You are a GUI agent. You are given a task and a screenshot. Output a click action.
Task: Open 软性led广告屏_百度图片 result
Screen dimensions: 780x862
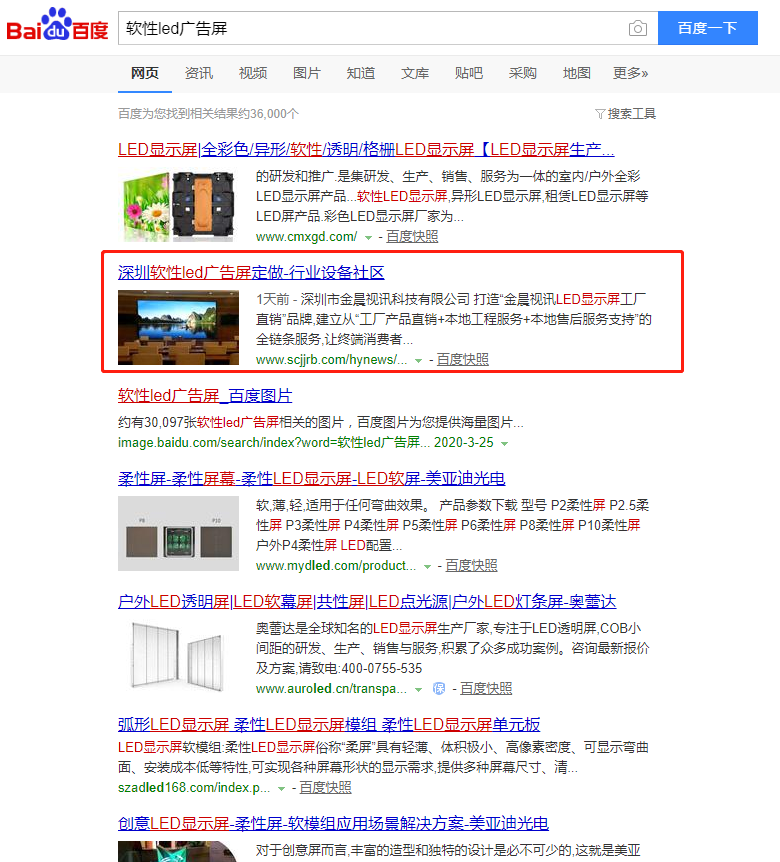click(205, 396)
